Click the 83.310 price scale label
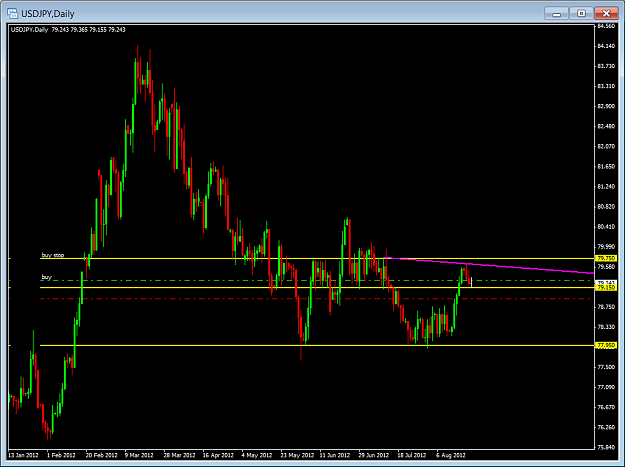 (x=606, y=86)
